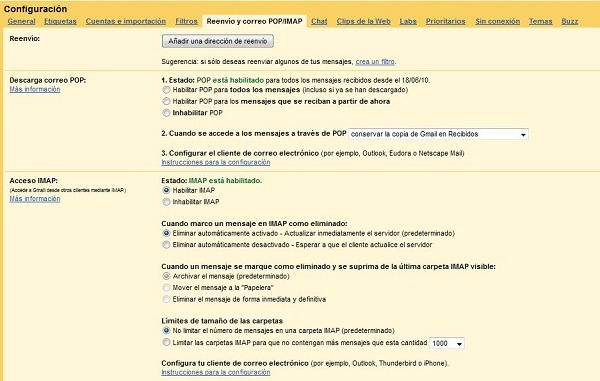
Task: Click the 'POP está habilitado' status text
Action: 230,80
